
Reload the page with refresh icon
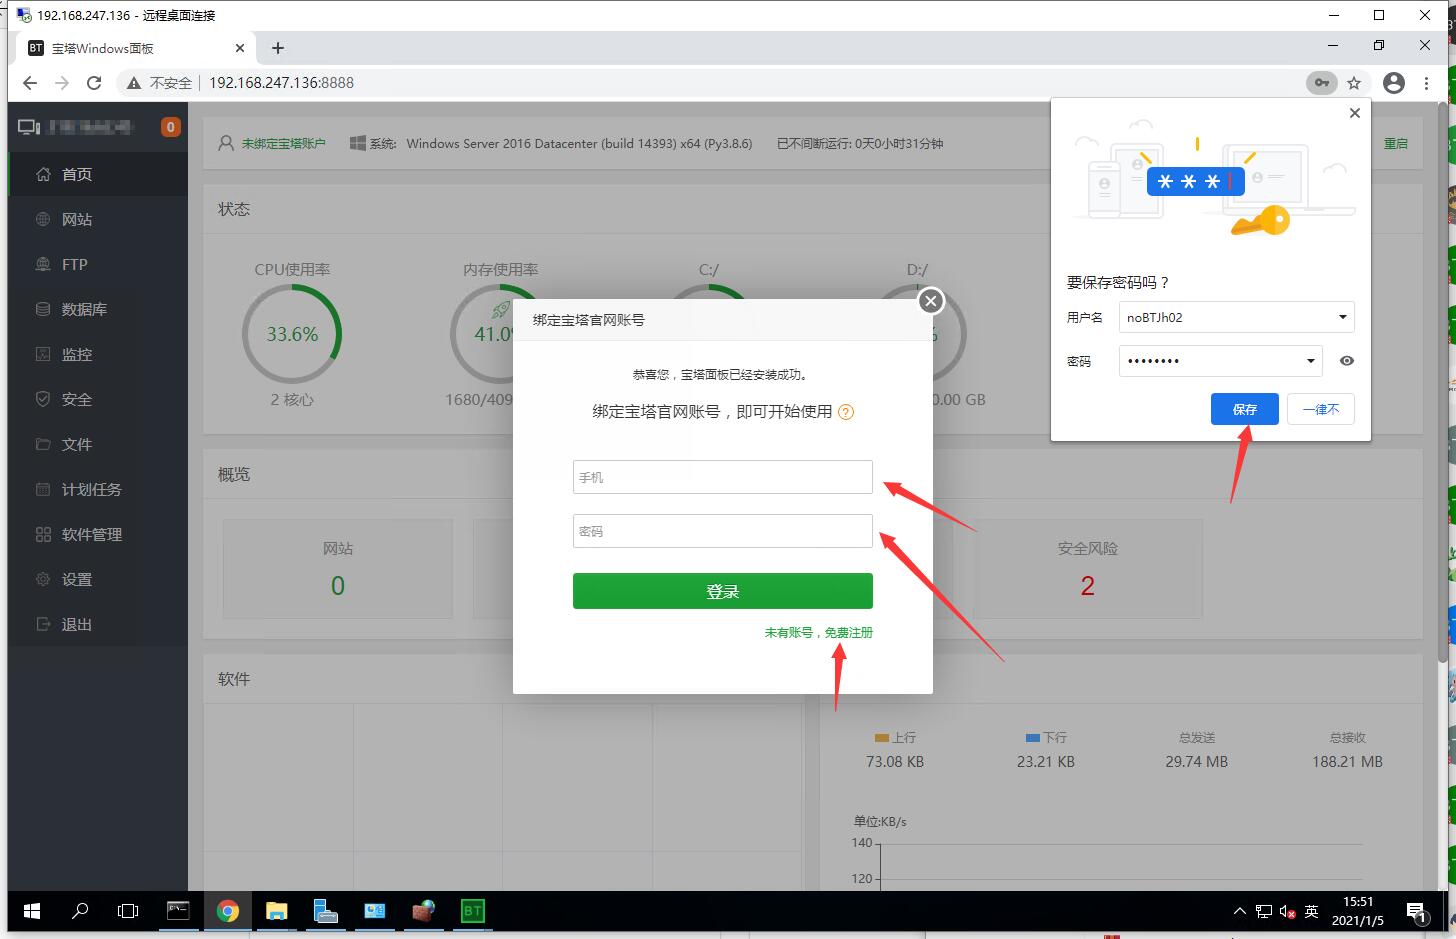pos(94,83)
